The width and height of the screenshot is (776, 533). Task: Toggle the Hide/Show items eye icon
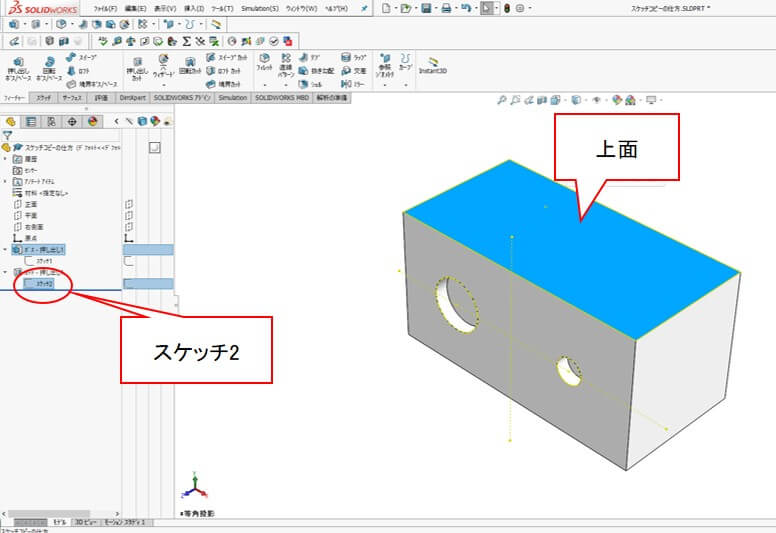click(x=596, y=100)
